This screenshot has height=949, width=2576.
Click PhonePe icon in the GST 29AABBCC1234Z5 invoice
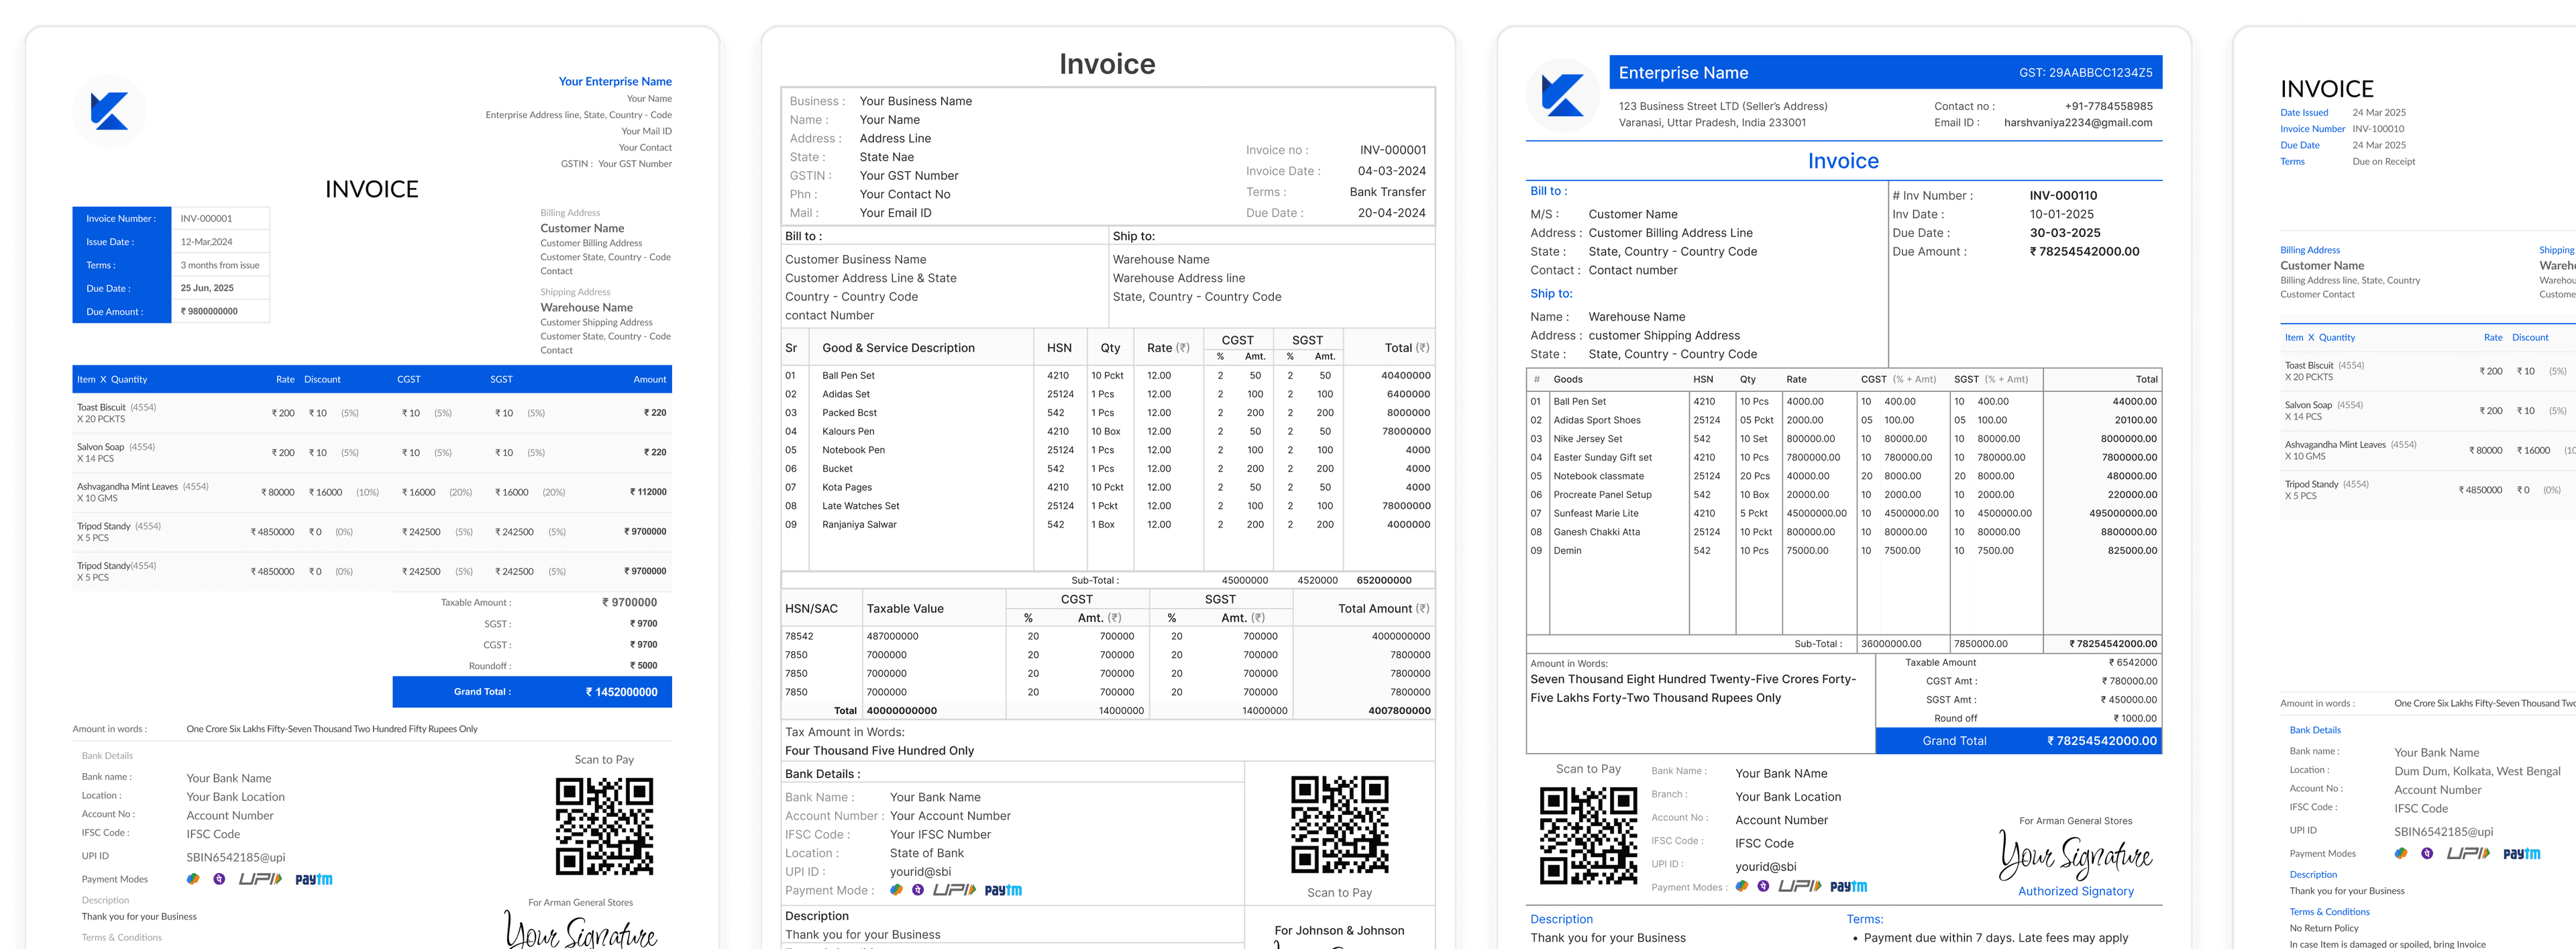[x=1763, y=886]
